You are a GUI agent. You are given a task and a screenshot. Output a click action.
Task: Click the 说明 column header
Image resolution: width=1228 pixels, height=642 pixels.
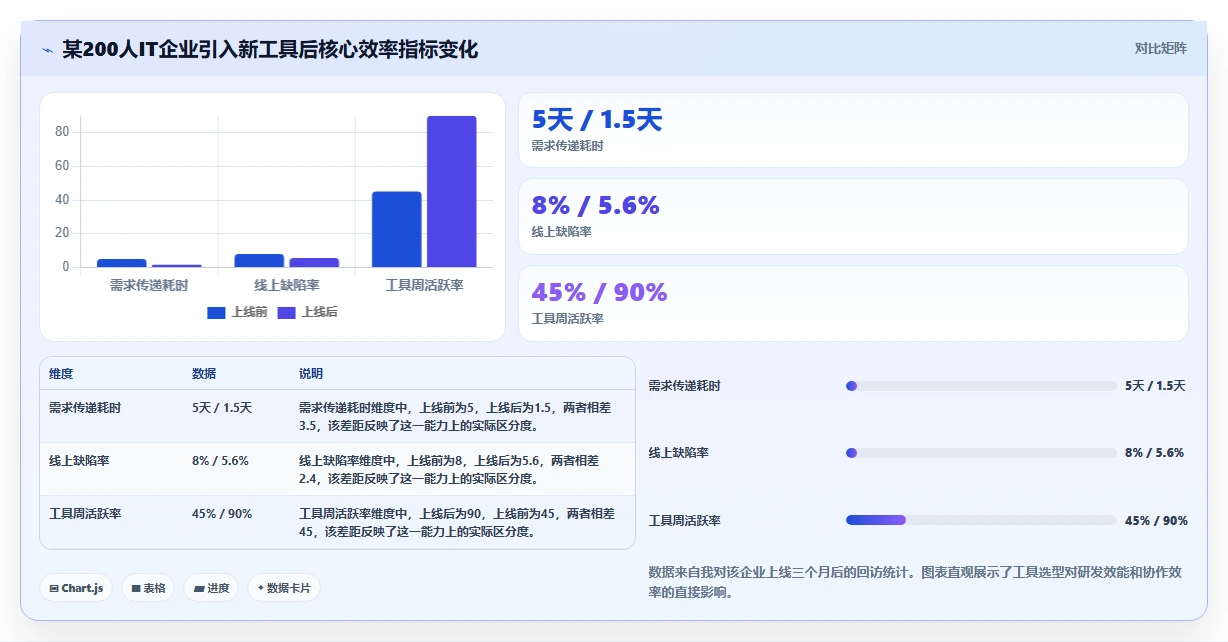(x=311, y=374)
